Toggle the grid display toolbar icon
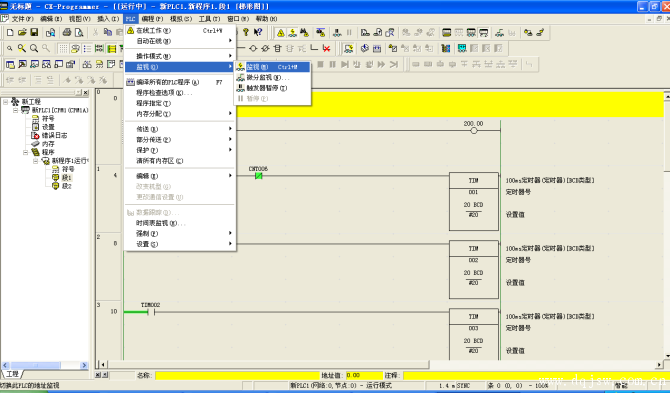The image size is (670, 393). click(63, 49)
